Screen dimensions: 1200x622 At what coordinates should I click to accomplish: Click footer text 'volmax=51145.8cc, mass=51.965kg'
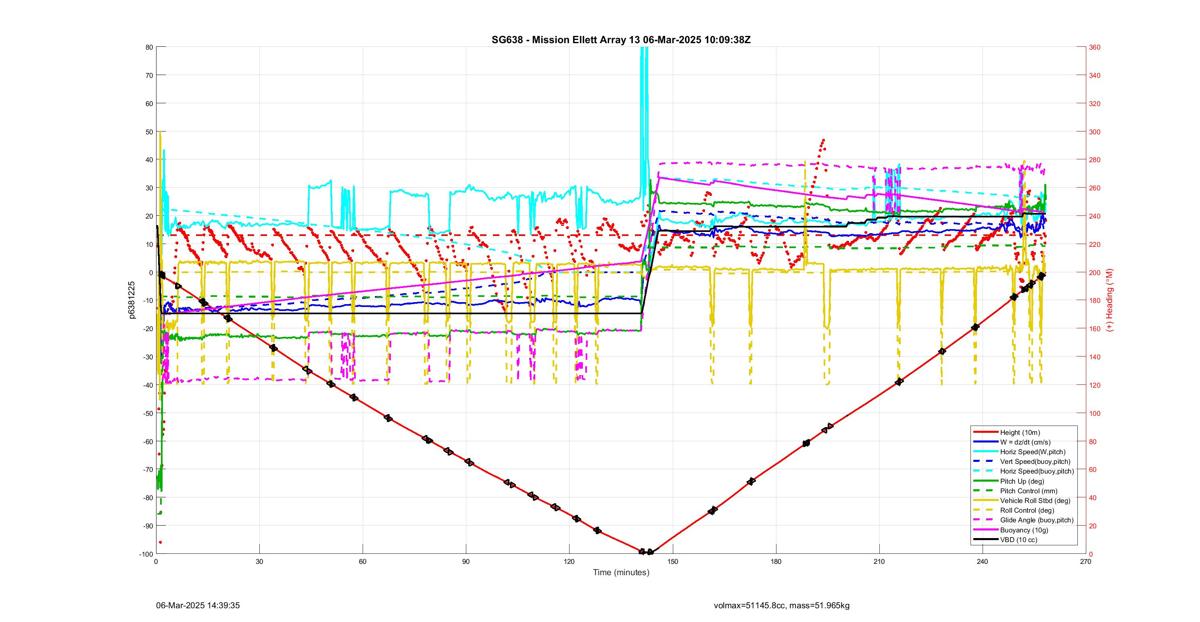(x=781, y=605)
